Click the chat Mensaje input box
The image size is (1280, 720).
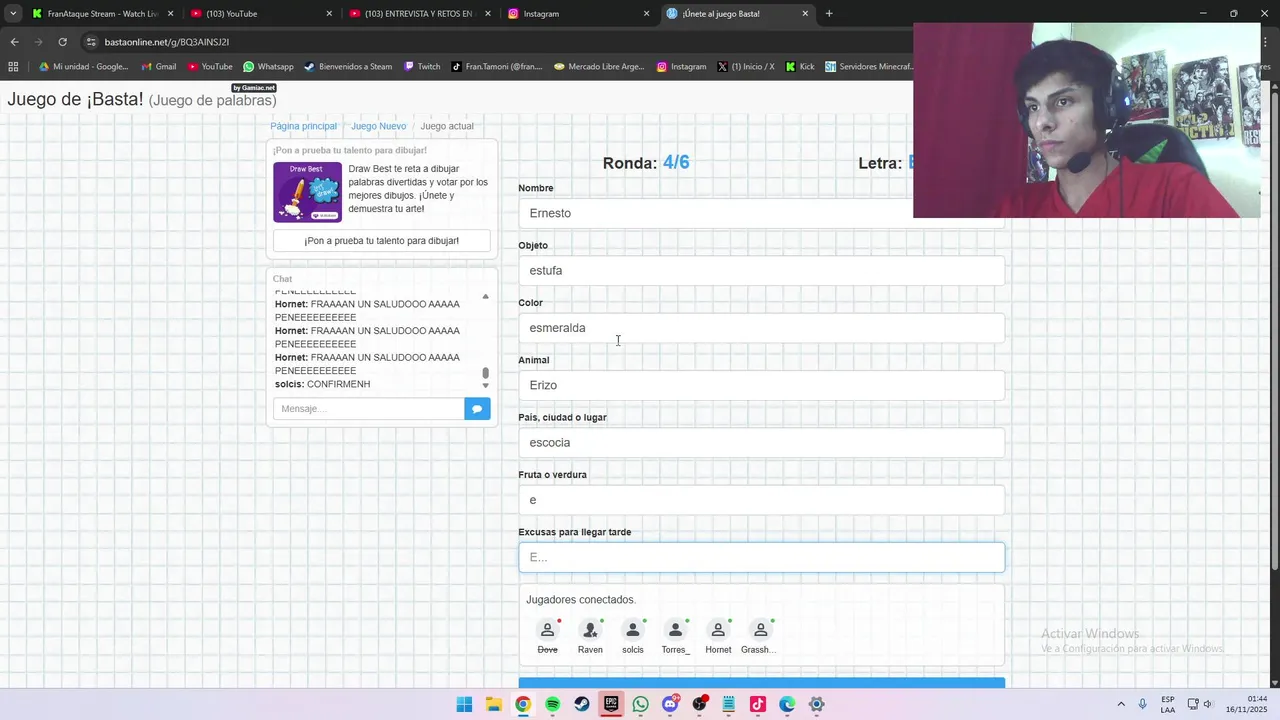tap(368, 408)
